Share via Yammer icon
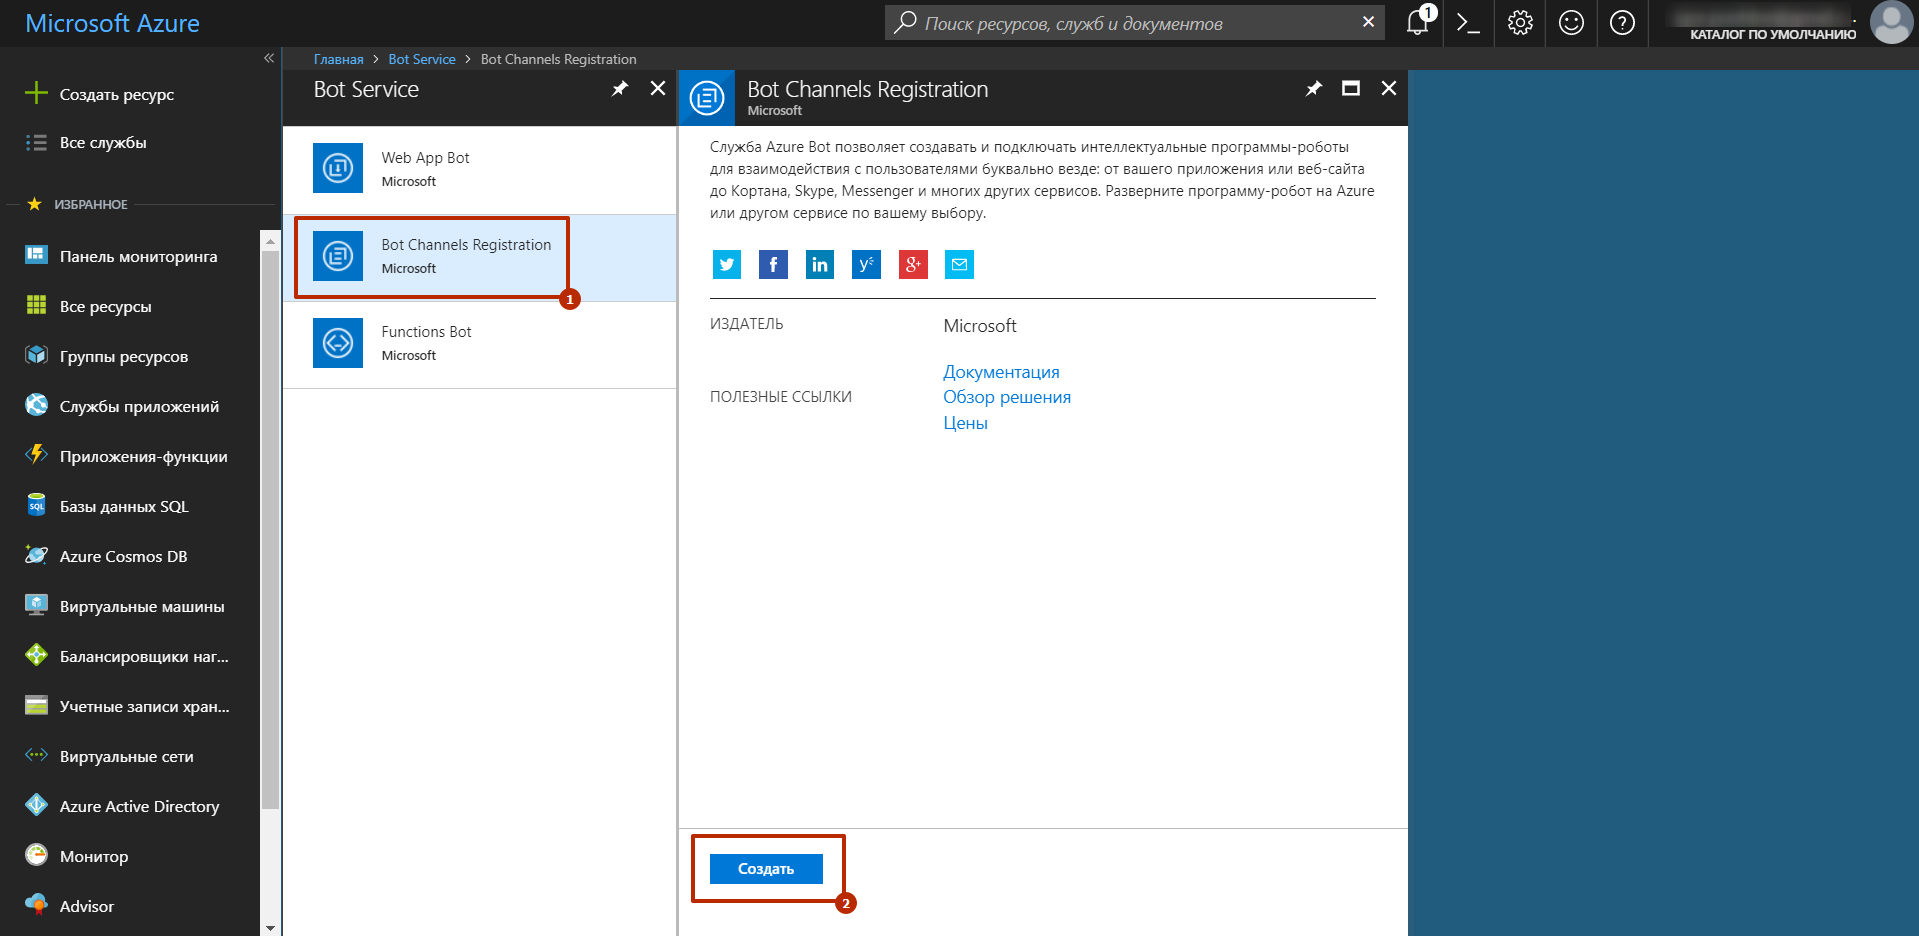 866,264
